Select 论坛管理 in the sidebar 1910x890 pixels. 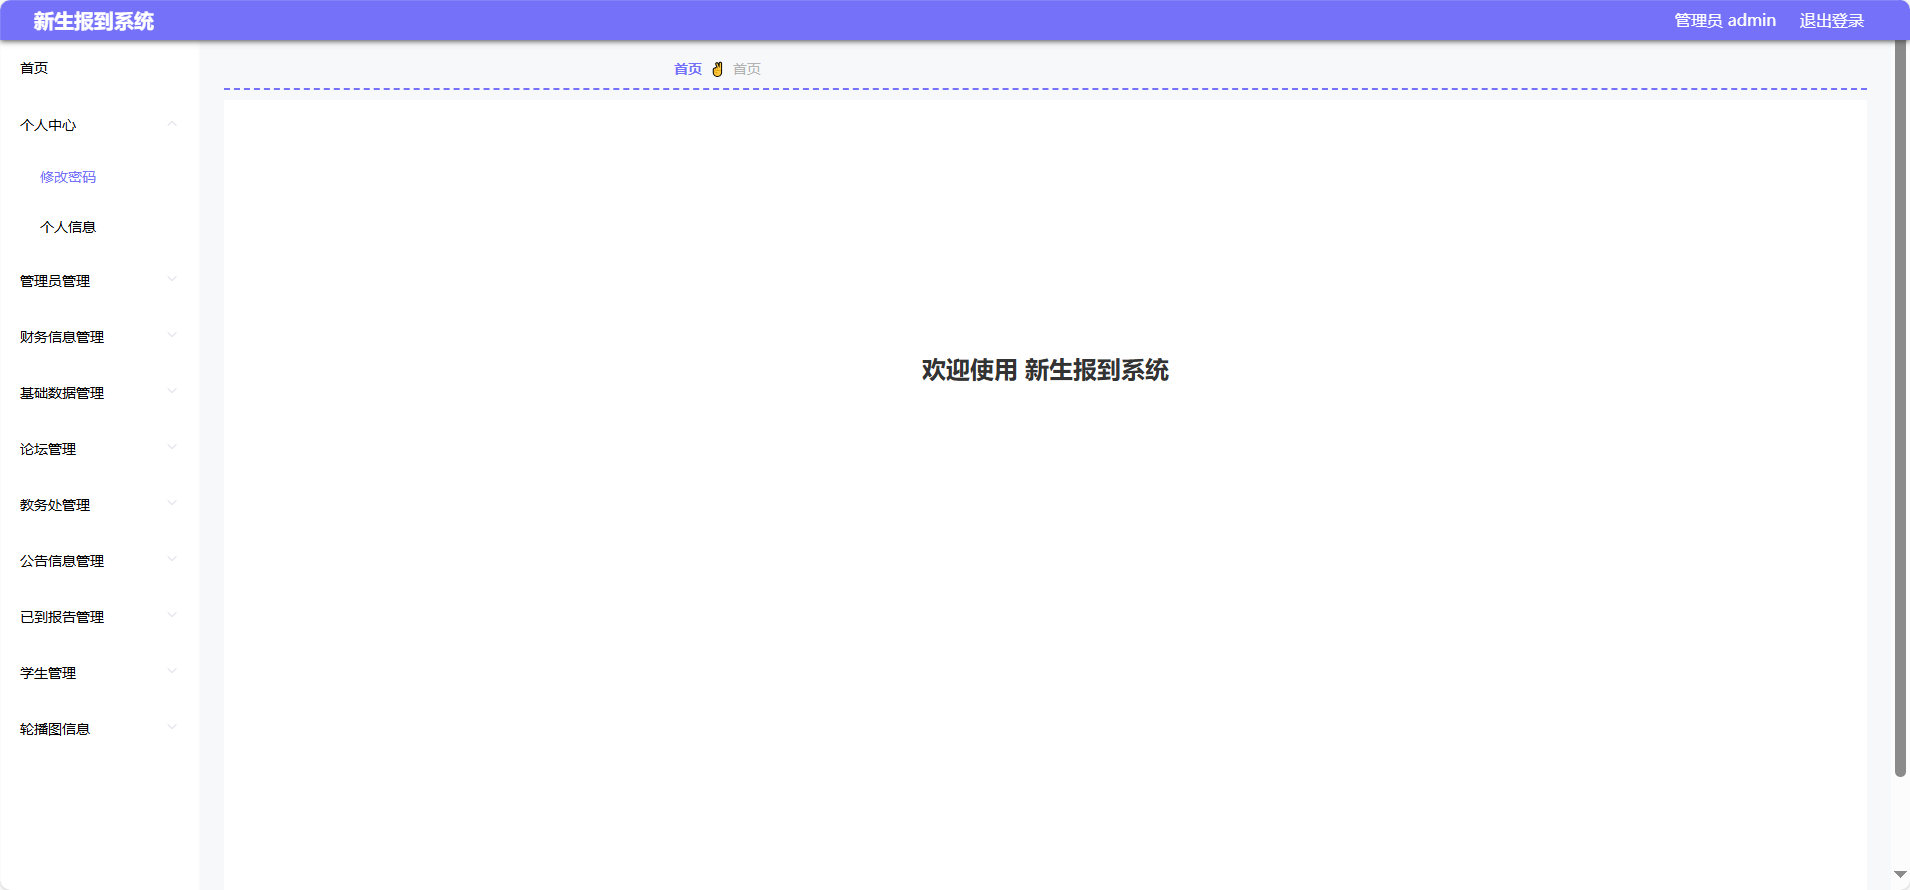48,449
